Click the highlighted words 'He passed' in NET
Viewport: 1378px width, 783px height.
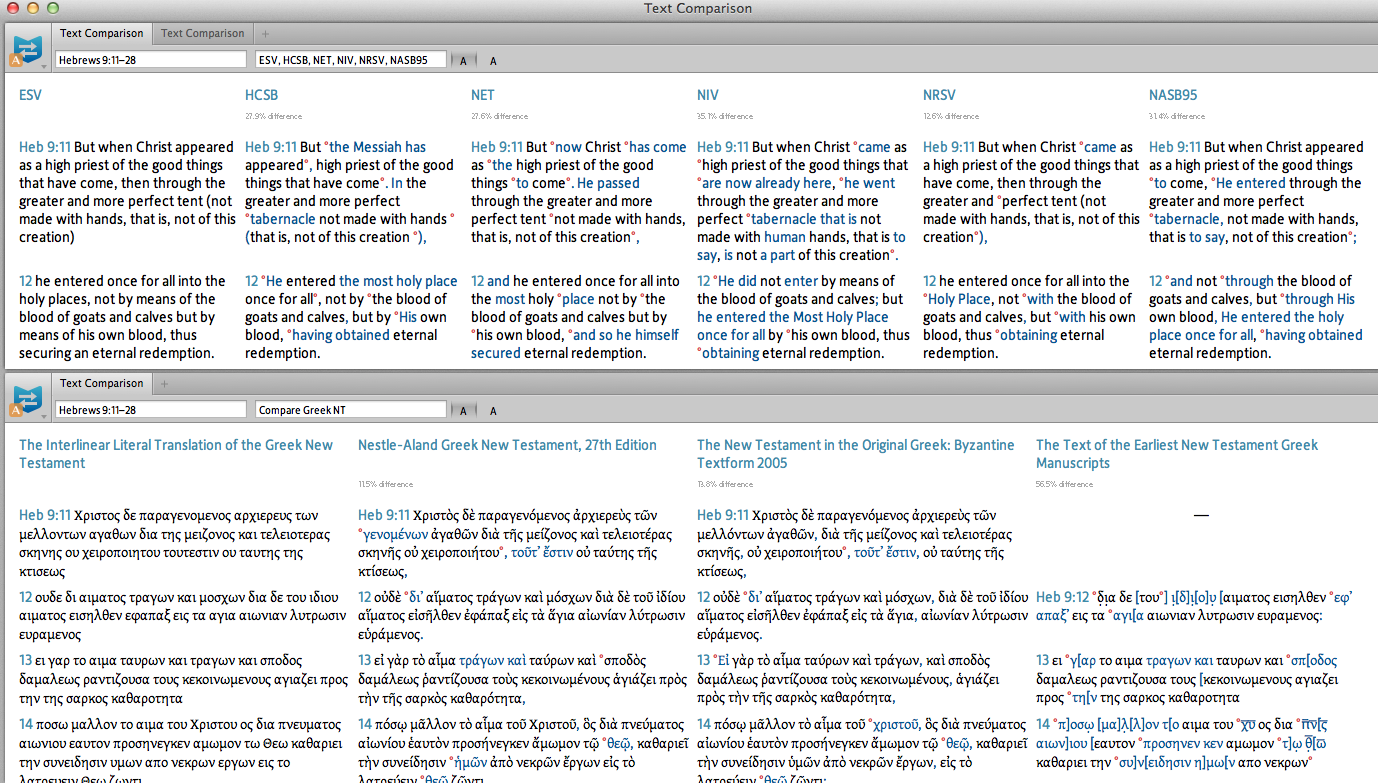click(609, 183)
